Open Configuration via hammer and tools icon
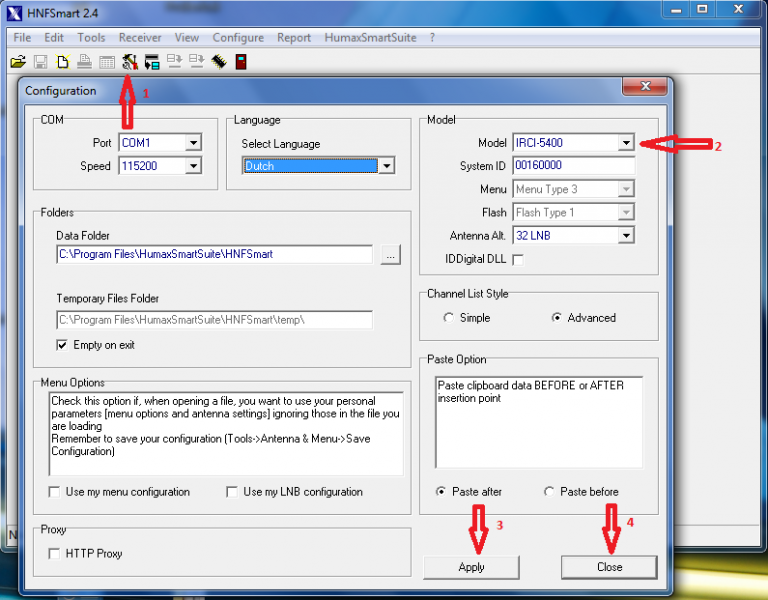This screenshot has width=768, height=600. click(x=130, y=62)
